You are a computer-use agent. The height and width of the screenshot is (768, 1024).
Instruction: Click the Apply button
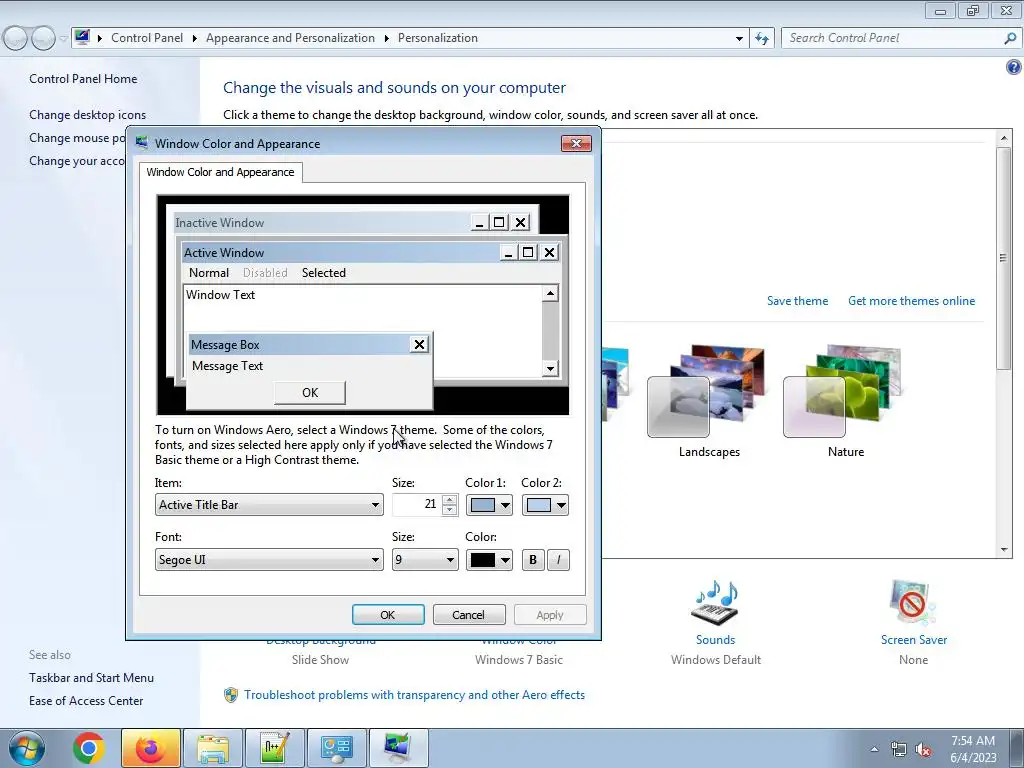550,615
